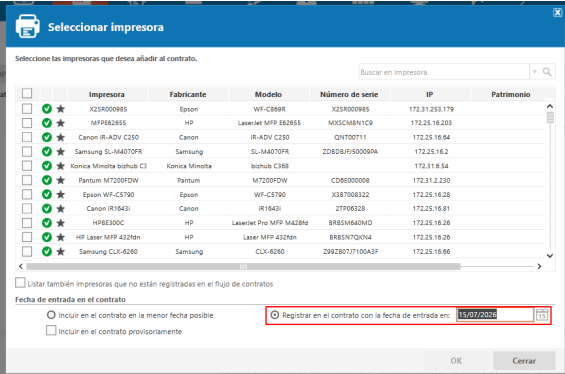Image resolution: width=565 pixels, height=374 pixels.
Task: Check the HPBE300C row checkbox
Action: click(27, 223)
